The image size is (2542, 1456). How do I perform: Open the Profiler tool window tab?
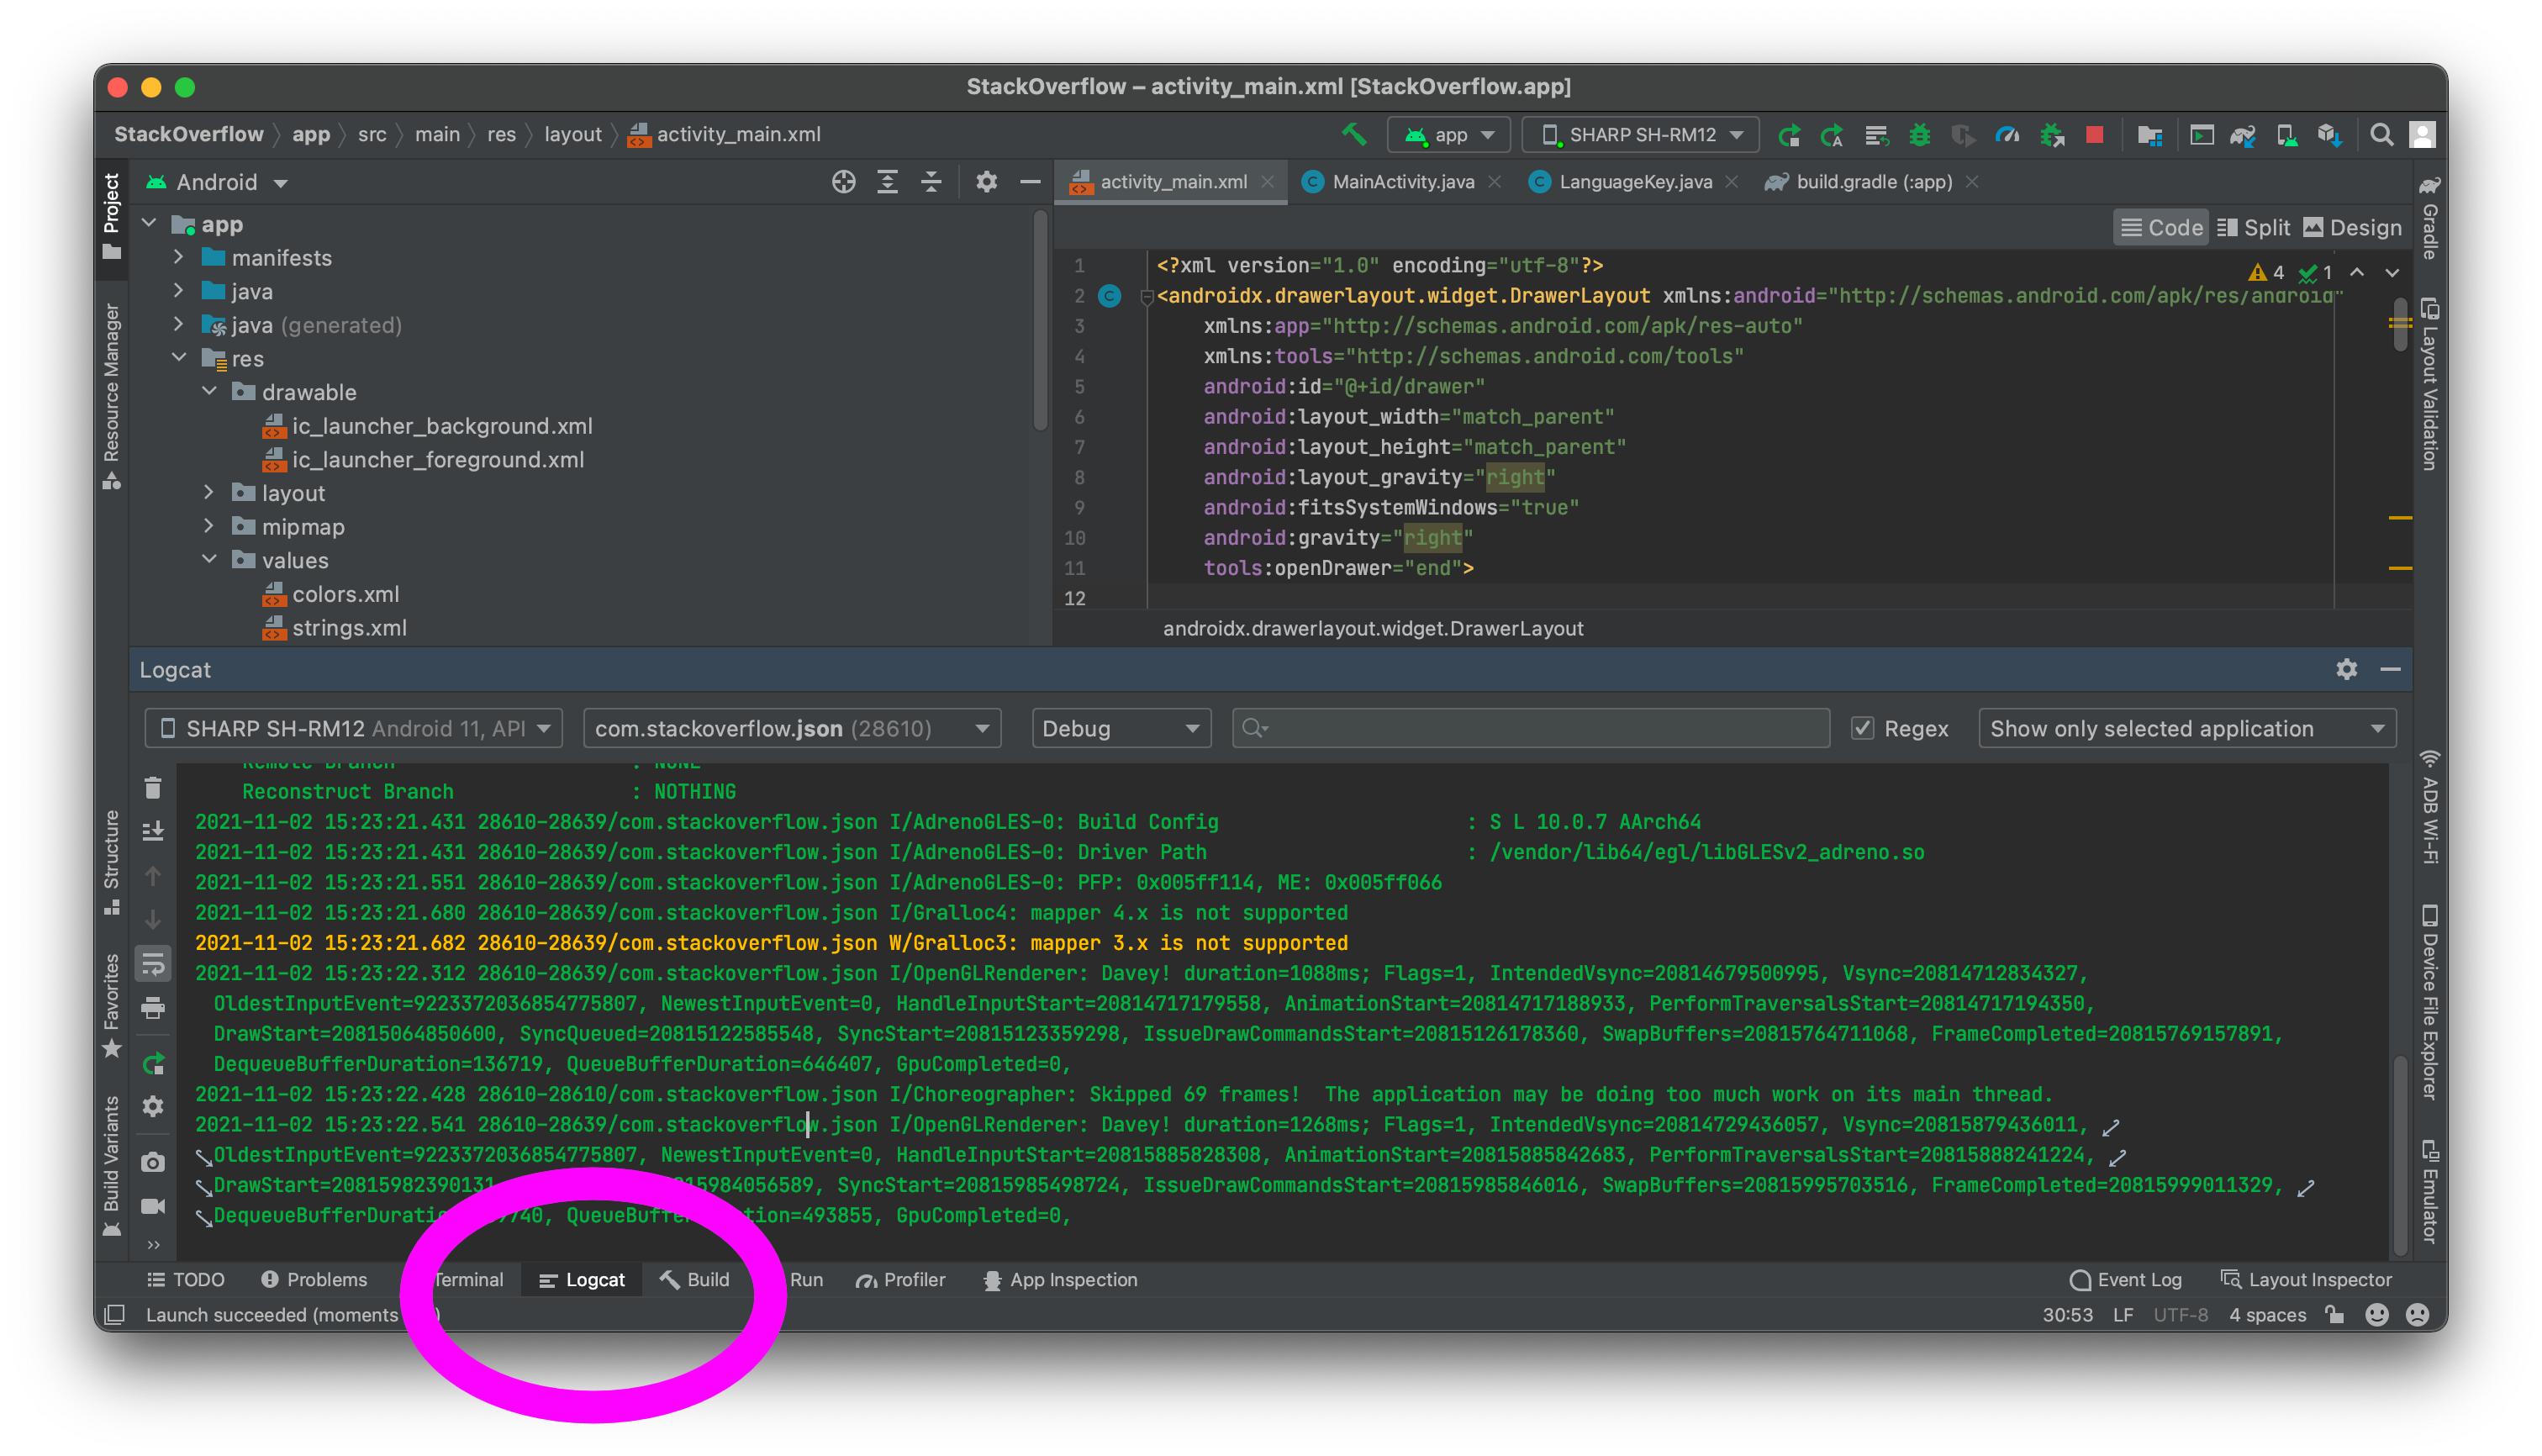901,1280
